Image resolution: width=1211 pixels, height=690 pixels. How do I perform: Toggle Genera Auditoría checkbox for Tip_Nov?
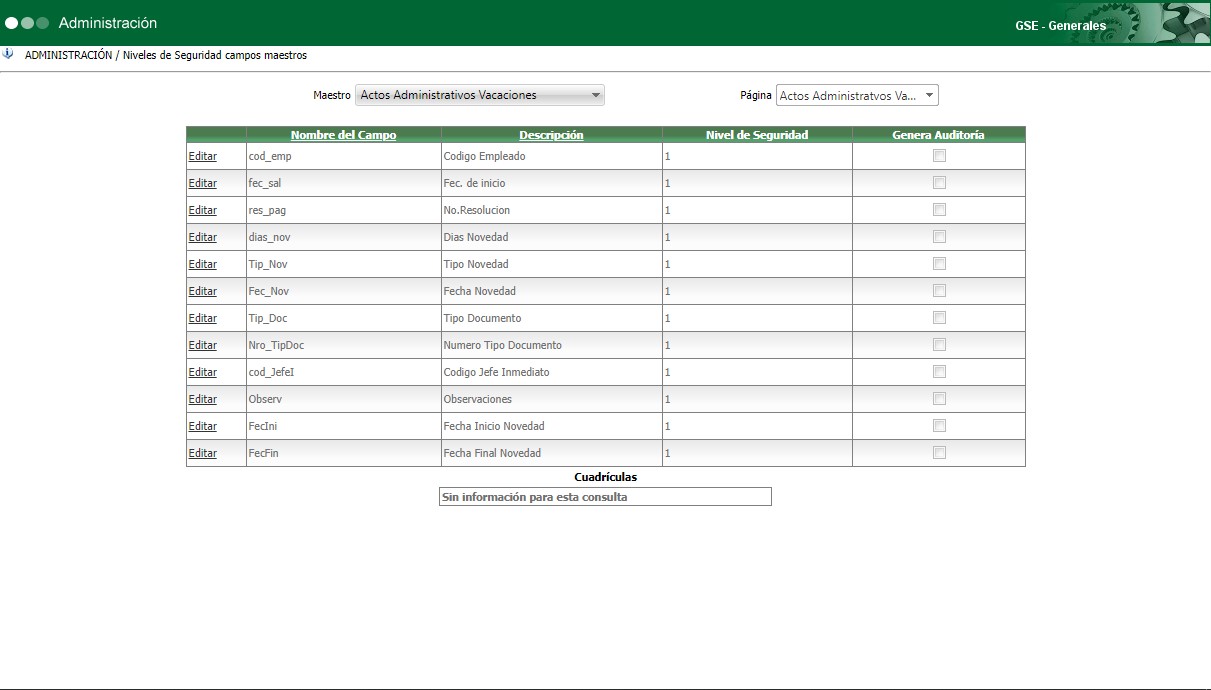coord(939,263)
